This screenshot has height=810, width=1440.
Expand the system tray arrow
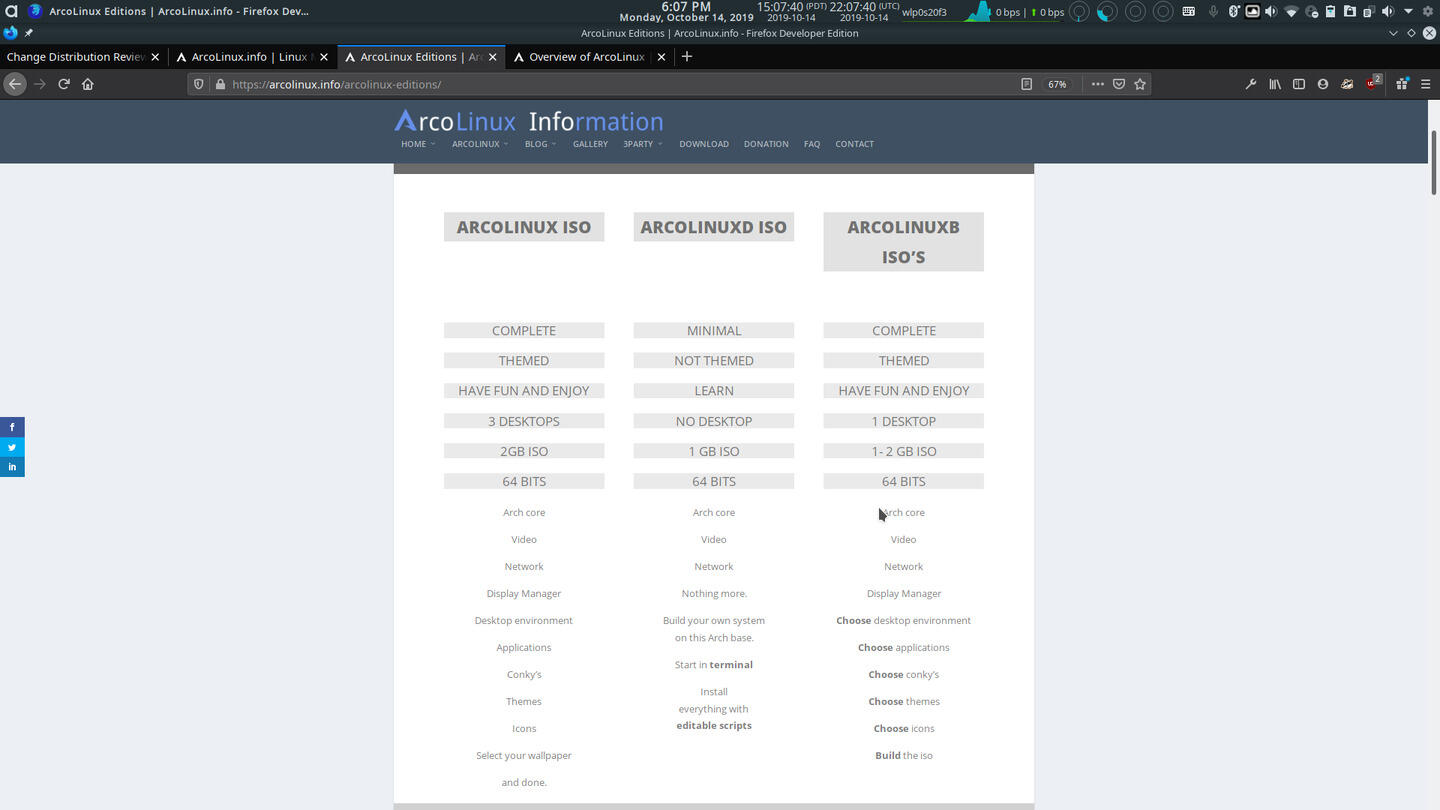[1408, 12]
